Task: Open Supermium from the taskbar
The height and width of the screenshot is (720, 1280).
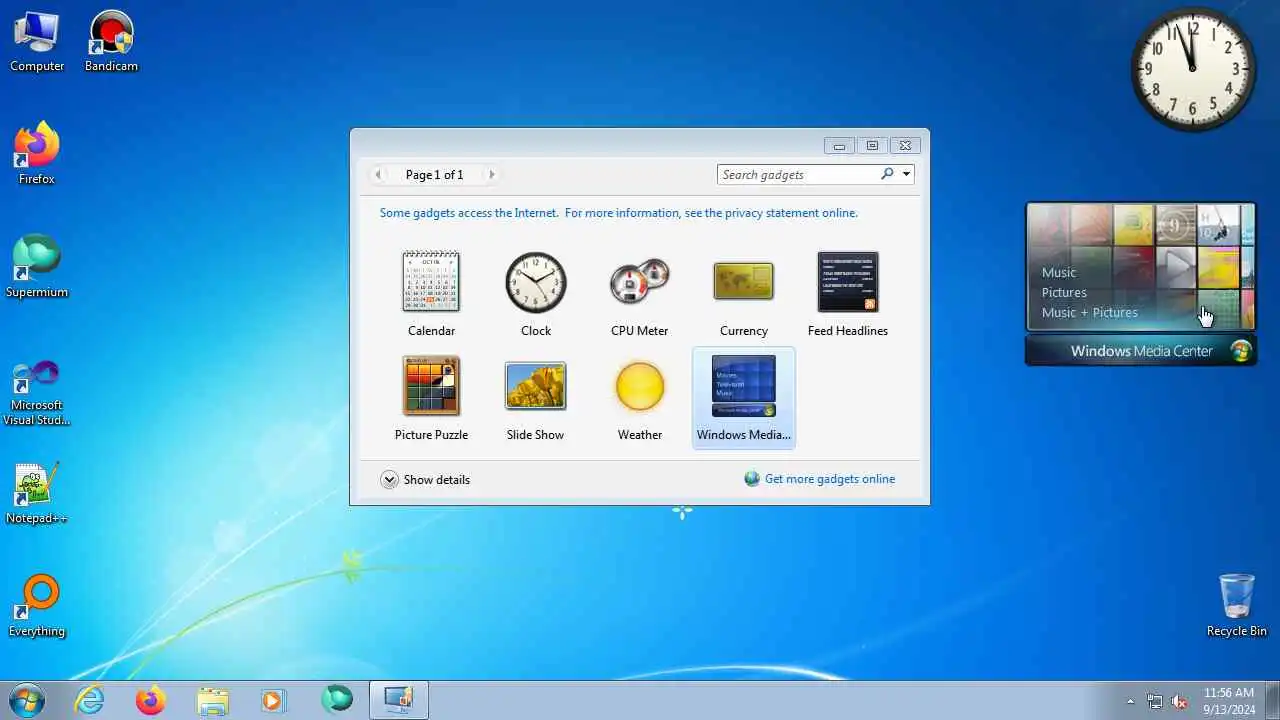Action: (x=336, y=700)
